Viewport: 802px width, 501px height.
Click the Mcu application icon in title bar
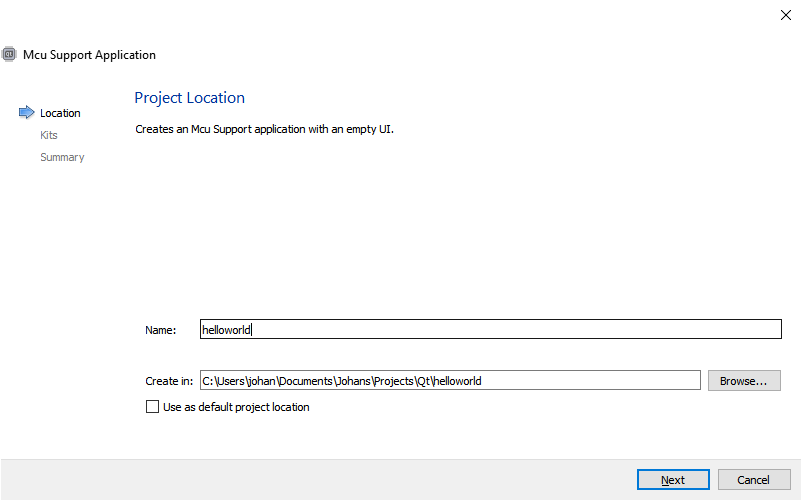tap(9, 54)
